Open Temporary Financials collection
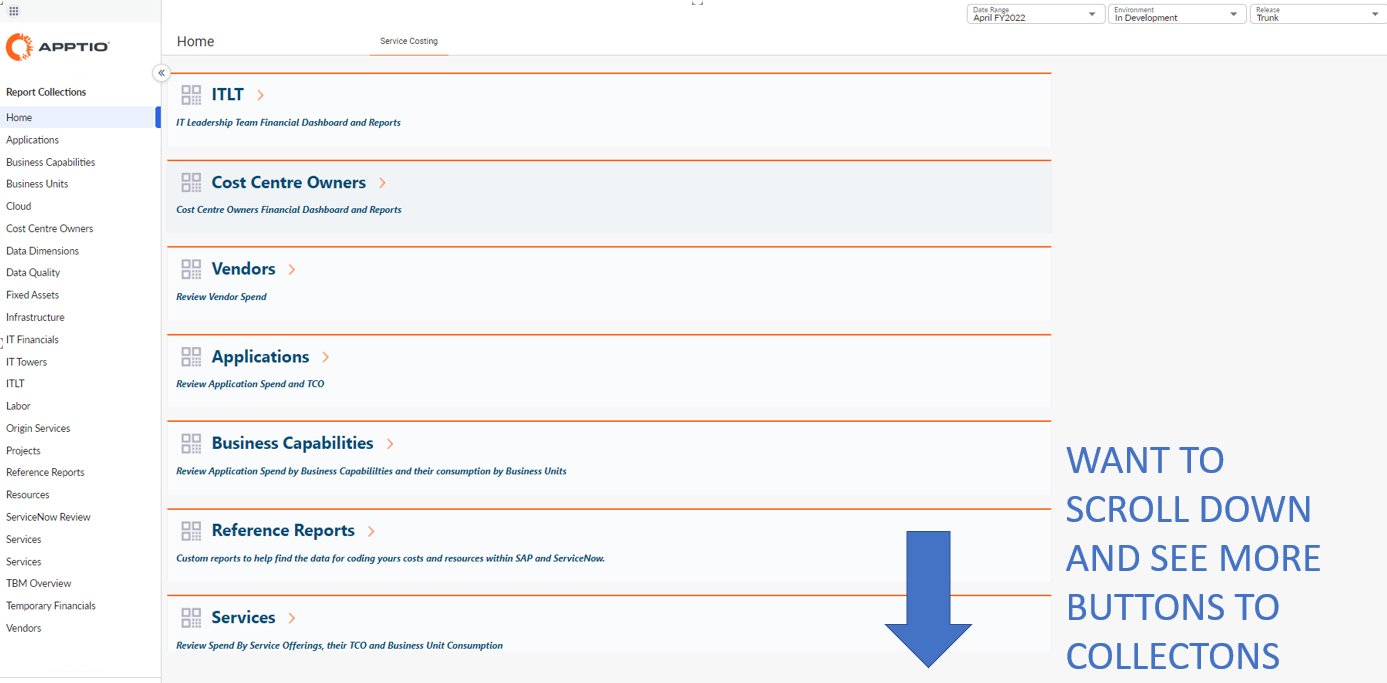 [51, 606]
